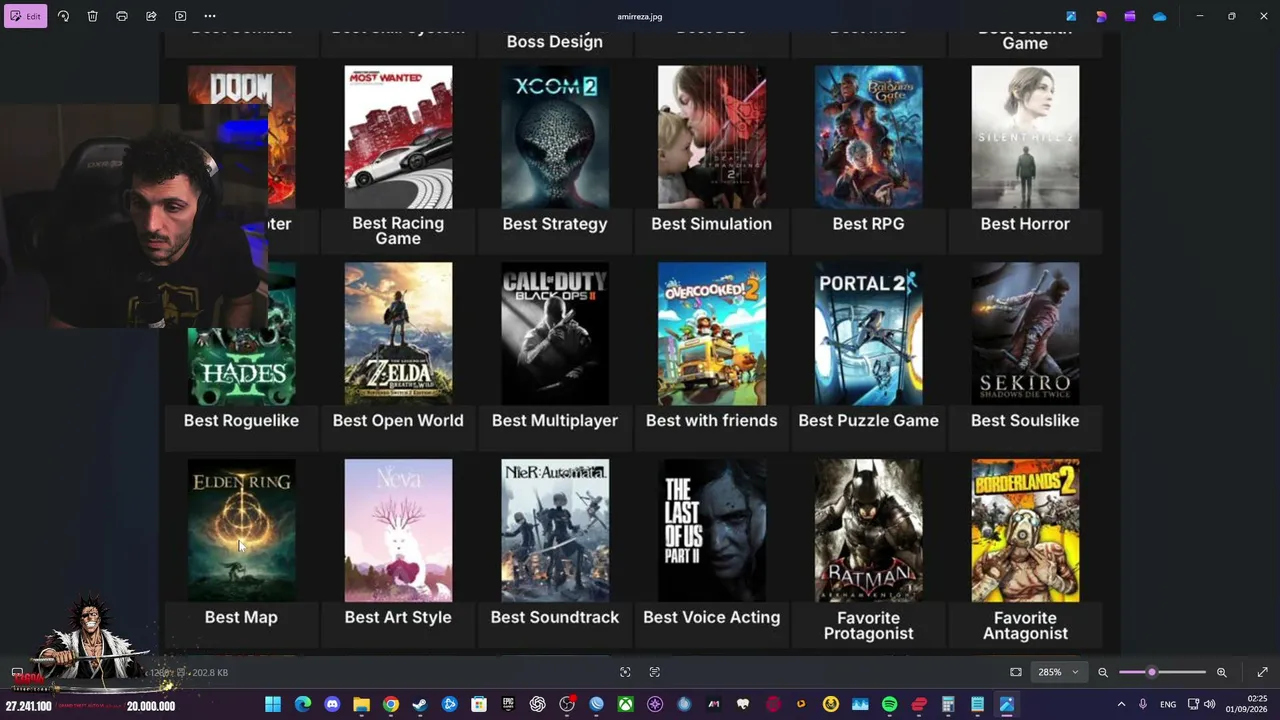Click the "Best Horror" label

(x=1025, y=224)
